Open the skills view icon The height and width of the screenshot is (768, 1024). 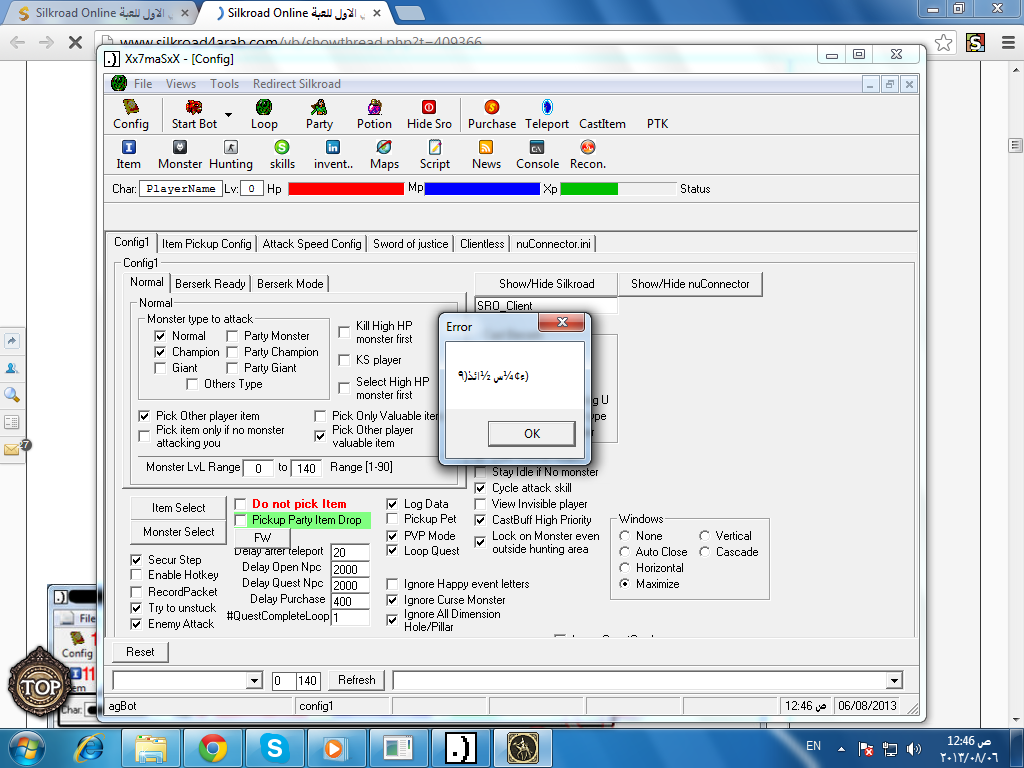(282, 155)
